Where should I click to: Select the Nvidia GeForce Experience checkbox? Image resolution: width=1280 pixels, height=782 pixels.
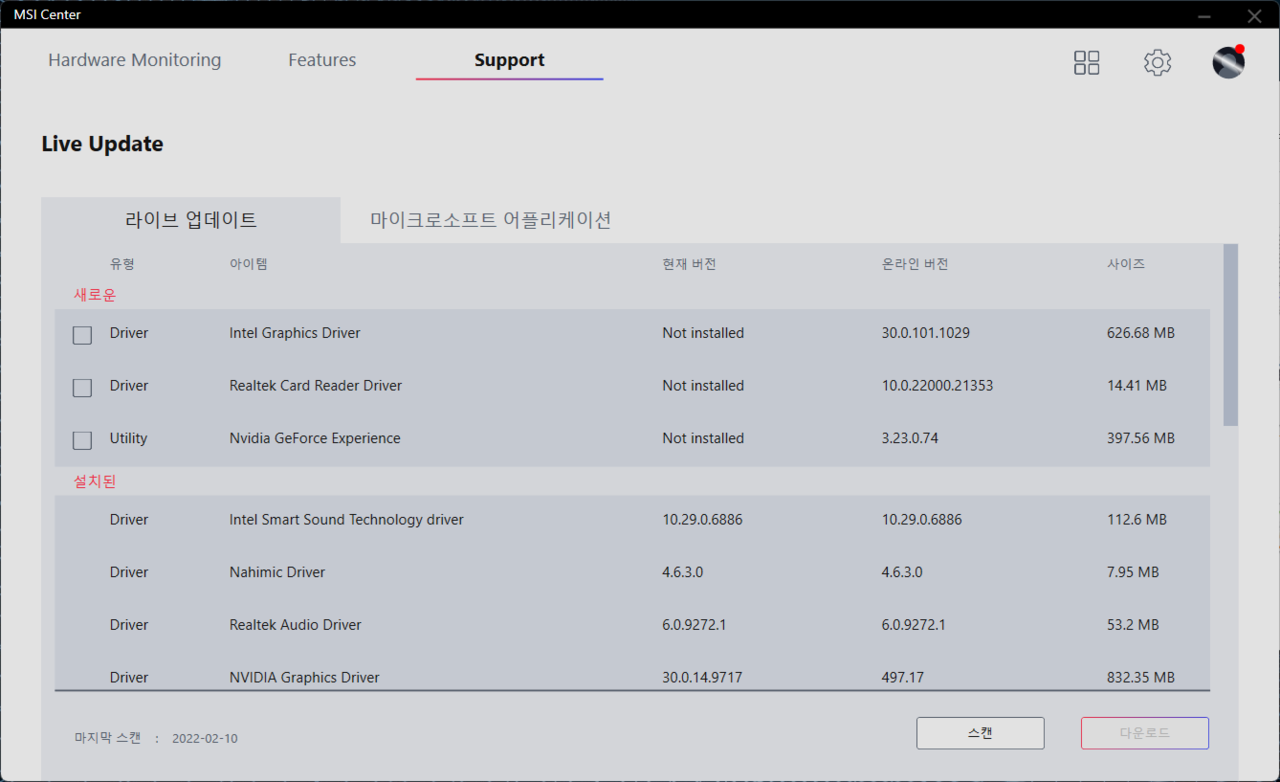click(x=82, y=440)
